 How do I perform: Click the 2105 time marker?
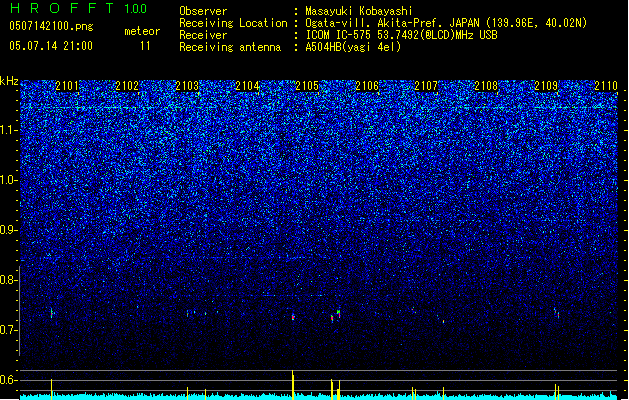pyautogui.click(x=307, y=86)
